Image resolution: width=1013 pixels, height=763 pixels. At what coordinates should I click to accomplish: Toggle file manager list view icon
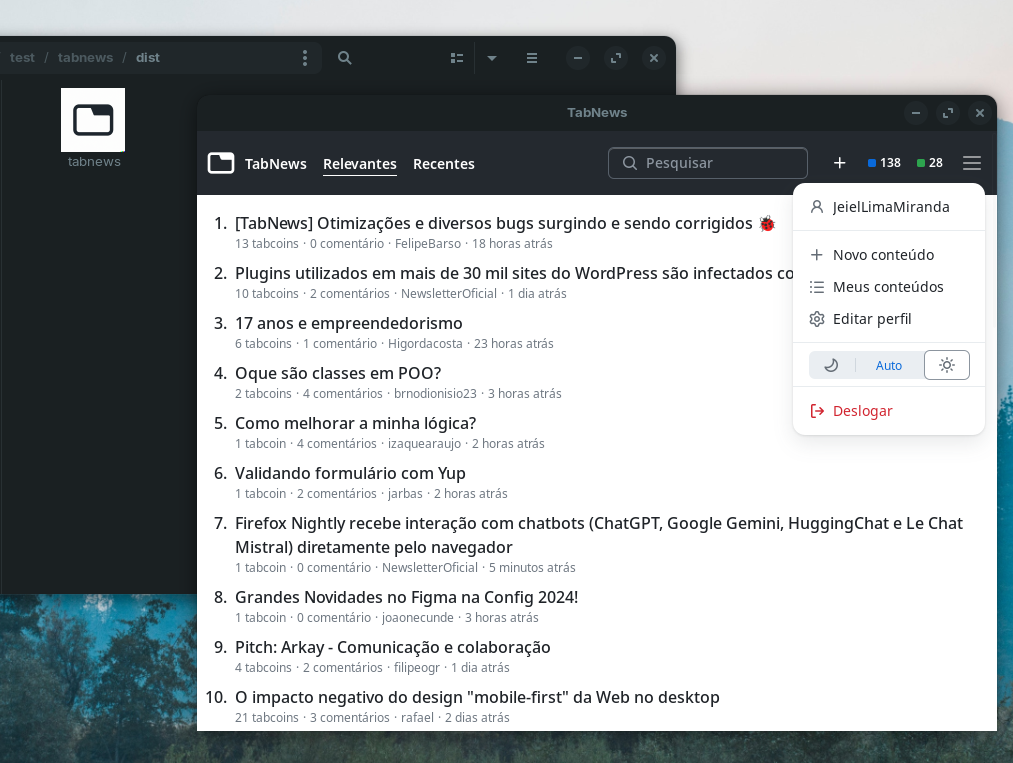click(x=457, y=58)
